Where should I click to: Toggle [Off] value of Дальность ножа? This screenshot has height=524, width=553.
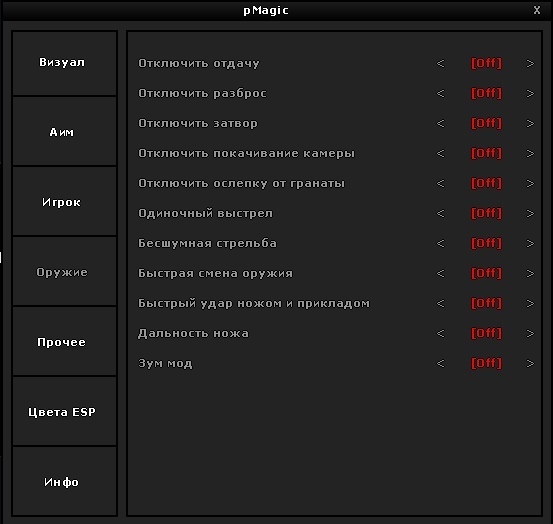(486, 333)
